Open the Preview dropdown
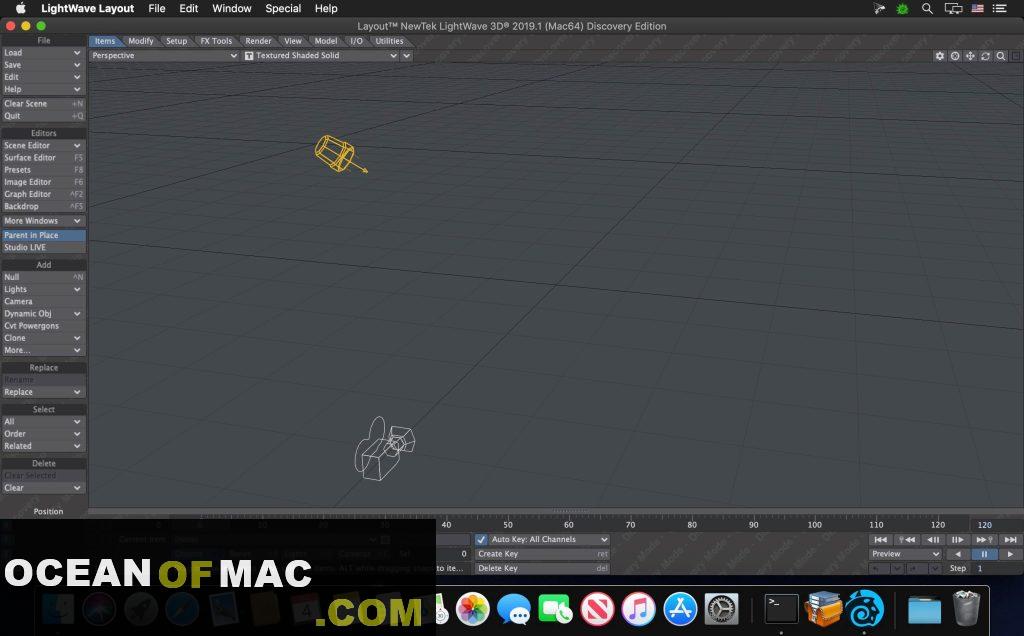Screen dimensions: 1024x636 pos(905,554)
